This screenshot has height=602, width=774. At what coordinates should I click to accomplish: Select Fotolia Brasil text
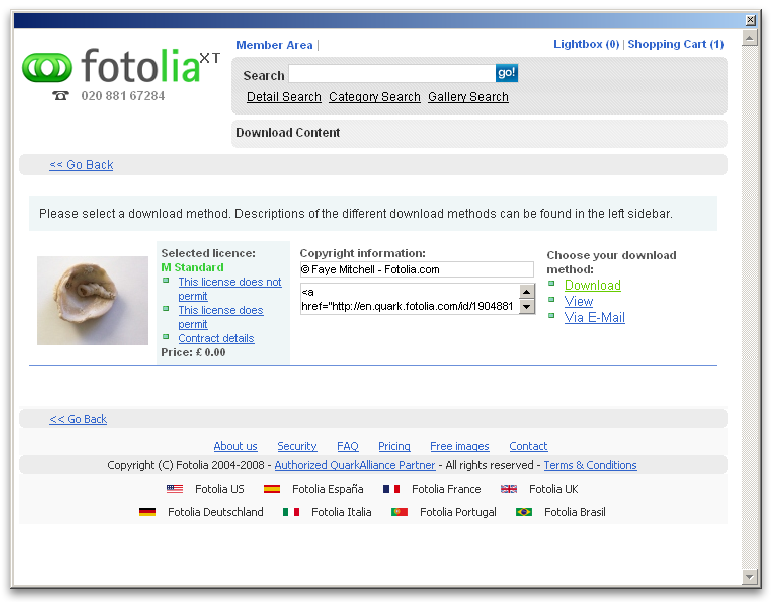575,512
